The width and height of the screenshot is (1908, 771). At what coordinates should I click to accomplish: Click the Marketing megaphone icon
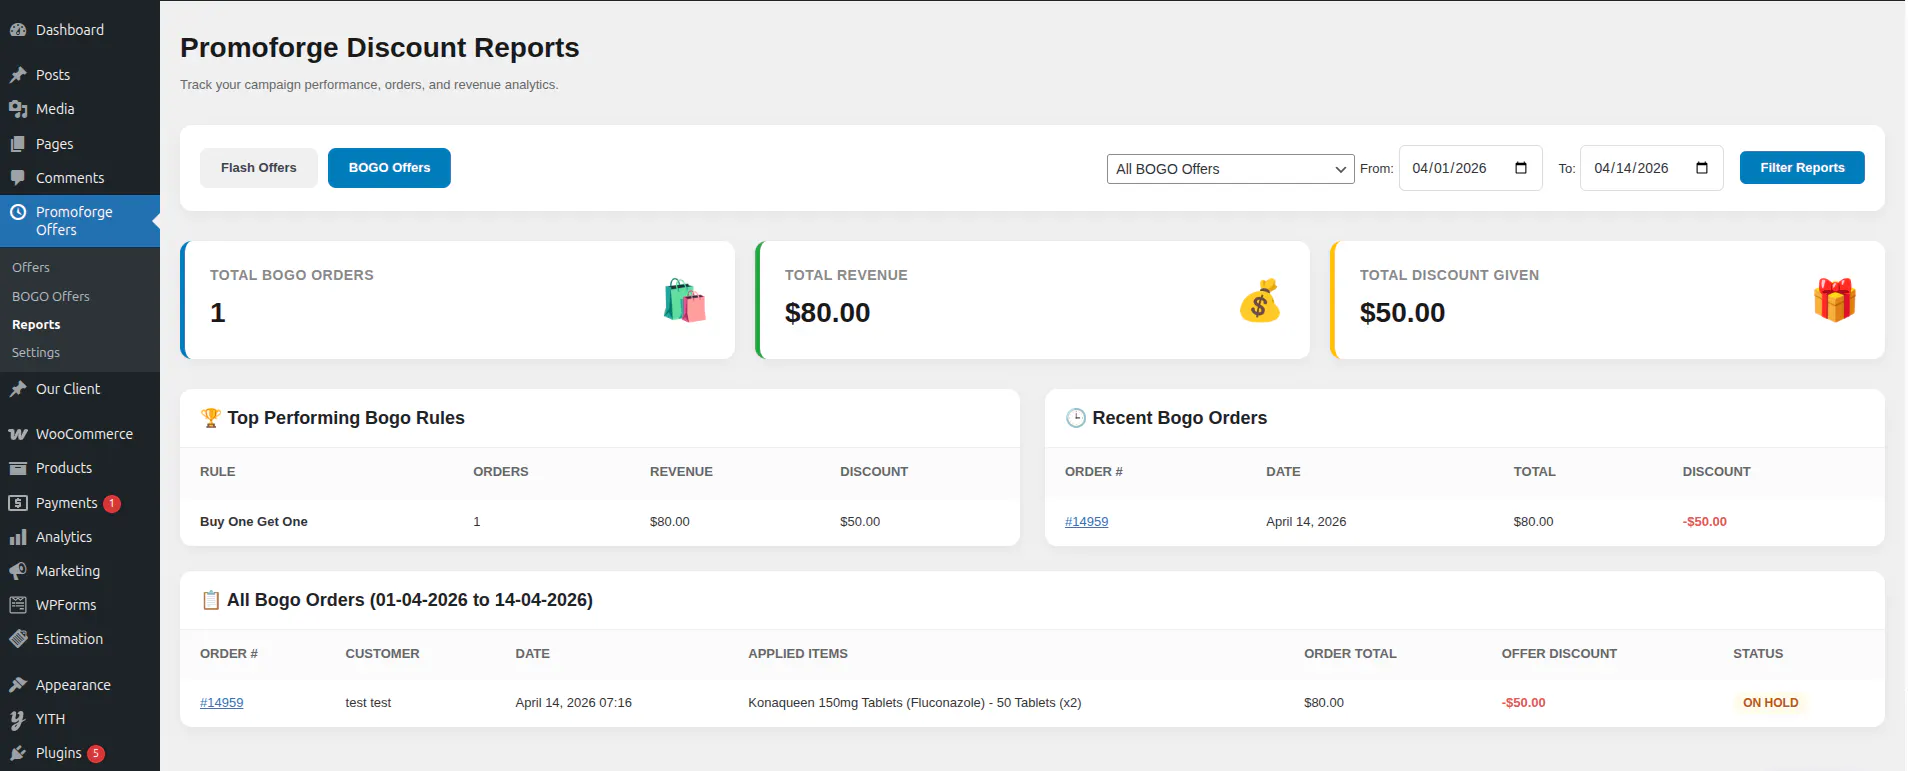18,571
